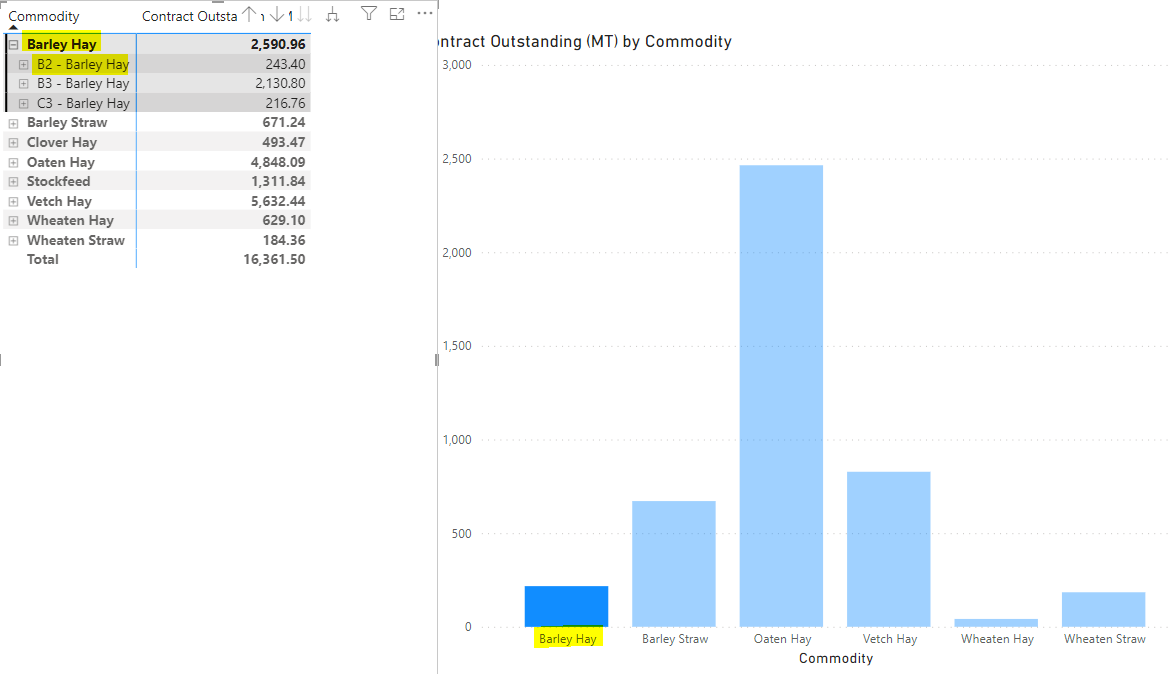Screen dimensions: 1171x674
Task: Open Focus mode for the matrix
Action: coord(397,13)
